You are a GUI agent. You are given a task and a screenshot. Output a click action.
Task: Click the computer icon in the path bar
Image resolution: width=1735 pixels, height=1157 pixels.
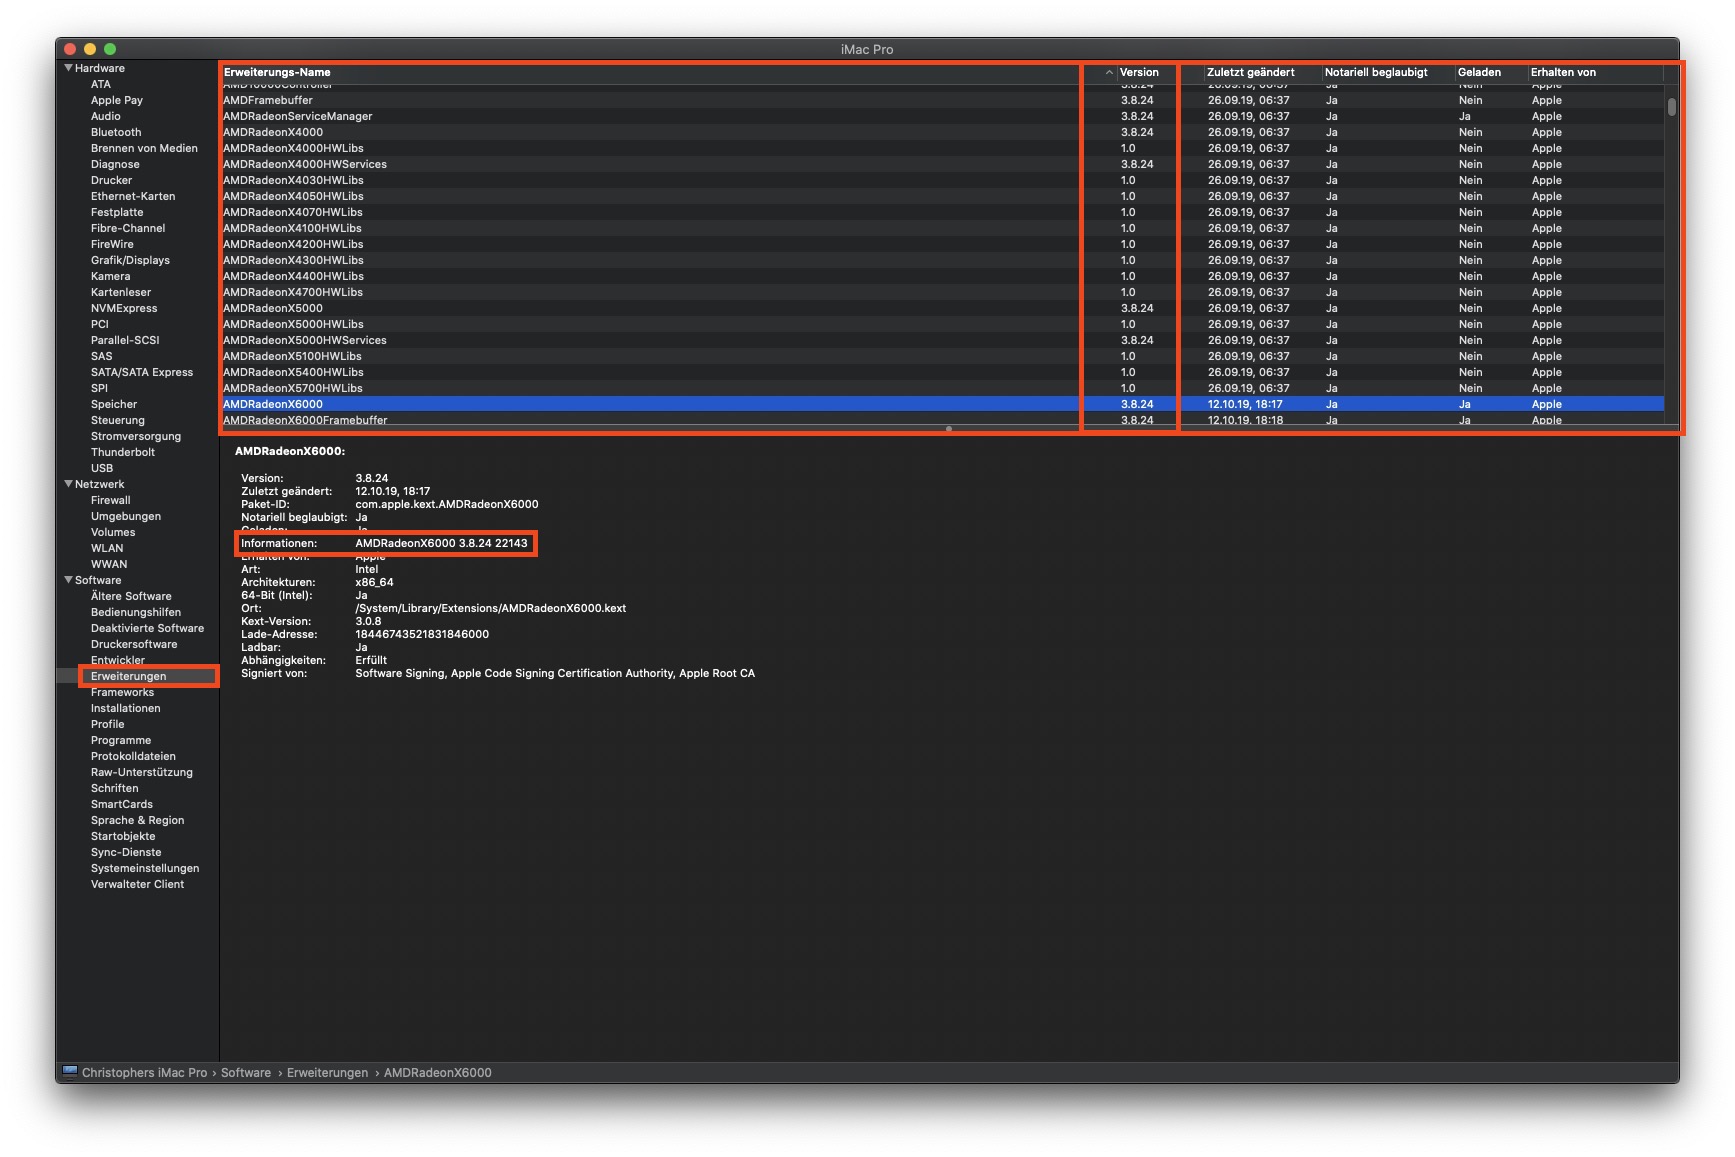click(x=70, y=1072)
